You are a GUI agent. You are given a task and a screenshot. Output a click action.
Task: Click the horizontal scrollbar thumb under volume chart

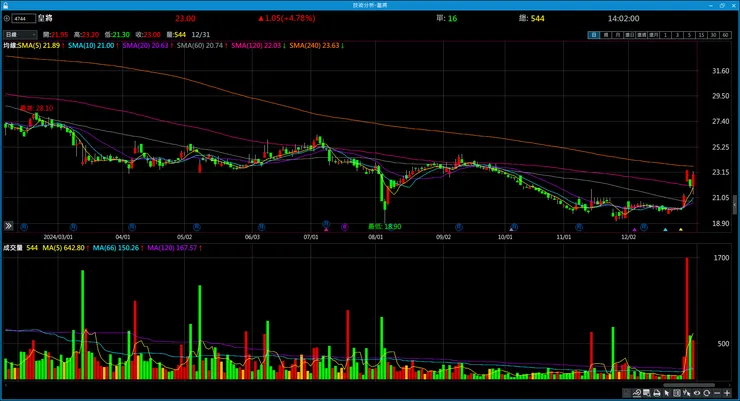(x=689, y=385)
